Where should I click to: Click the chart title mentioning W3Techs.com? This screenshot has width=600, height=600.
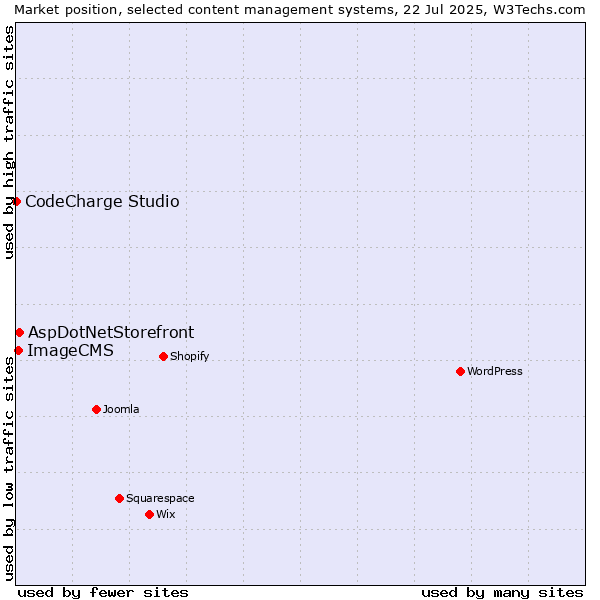[300, 10]
